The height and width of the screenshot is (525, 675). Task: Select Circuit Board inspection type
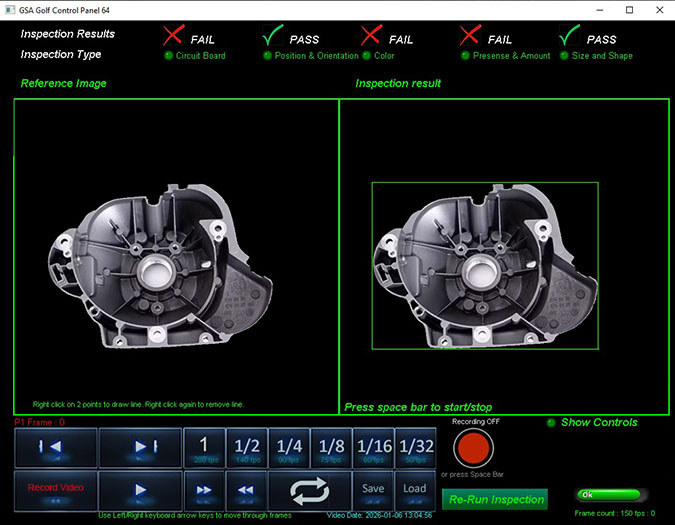click(x=167, y=56)
